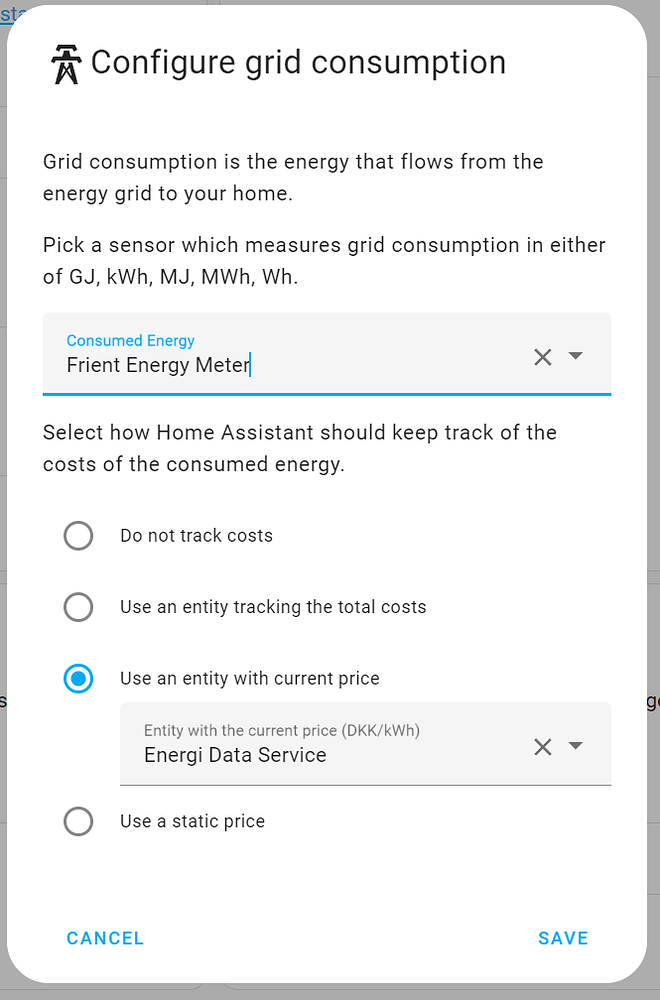Choose Use an entity tracking the total costs
This screenshot has height=1000, width=660.
click(78, 607)
